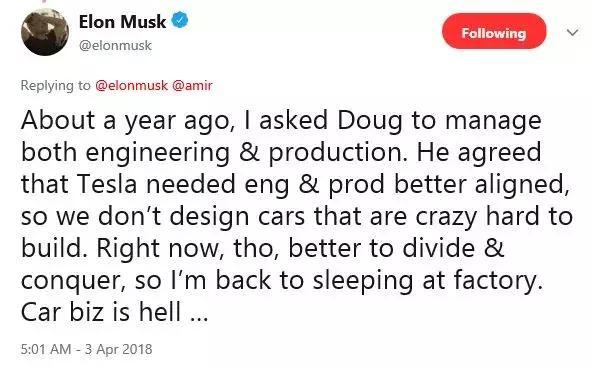This screenshot has width=591, height=368.
Task: Open Elon Musk's round profile avatar
Action: tap(45, 32)
